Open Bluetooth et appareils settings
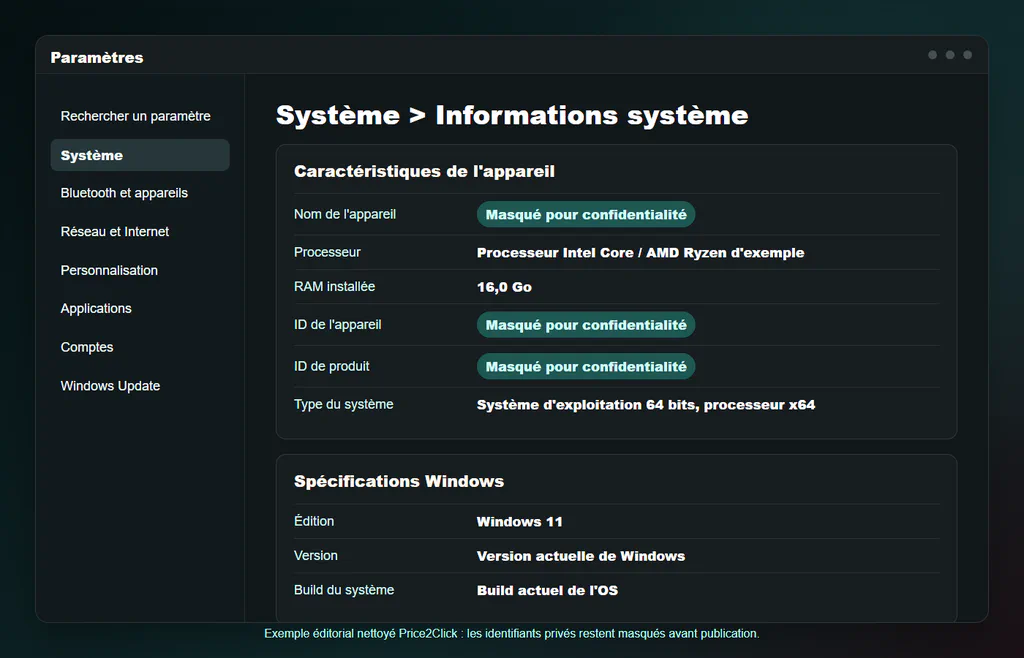This screenshot has width=1024, height=658. click(x=140, y=193)
